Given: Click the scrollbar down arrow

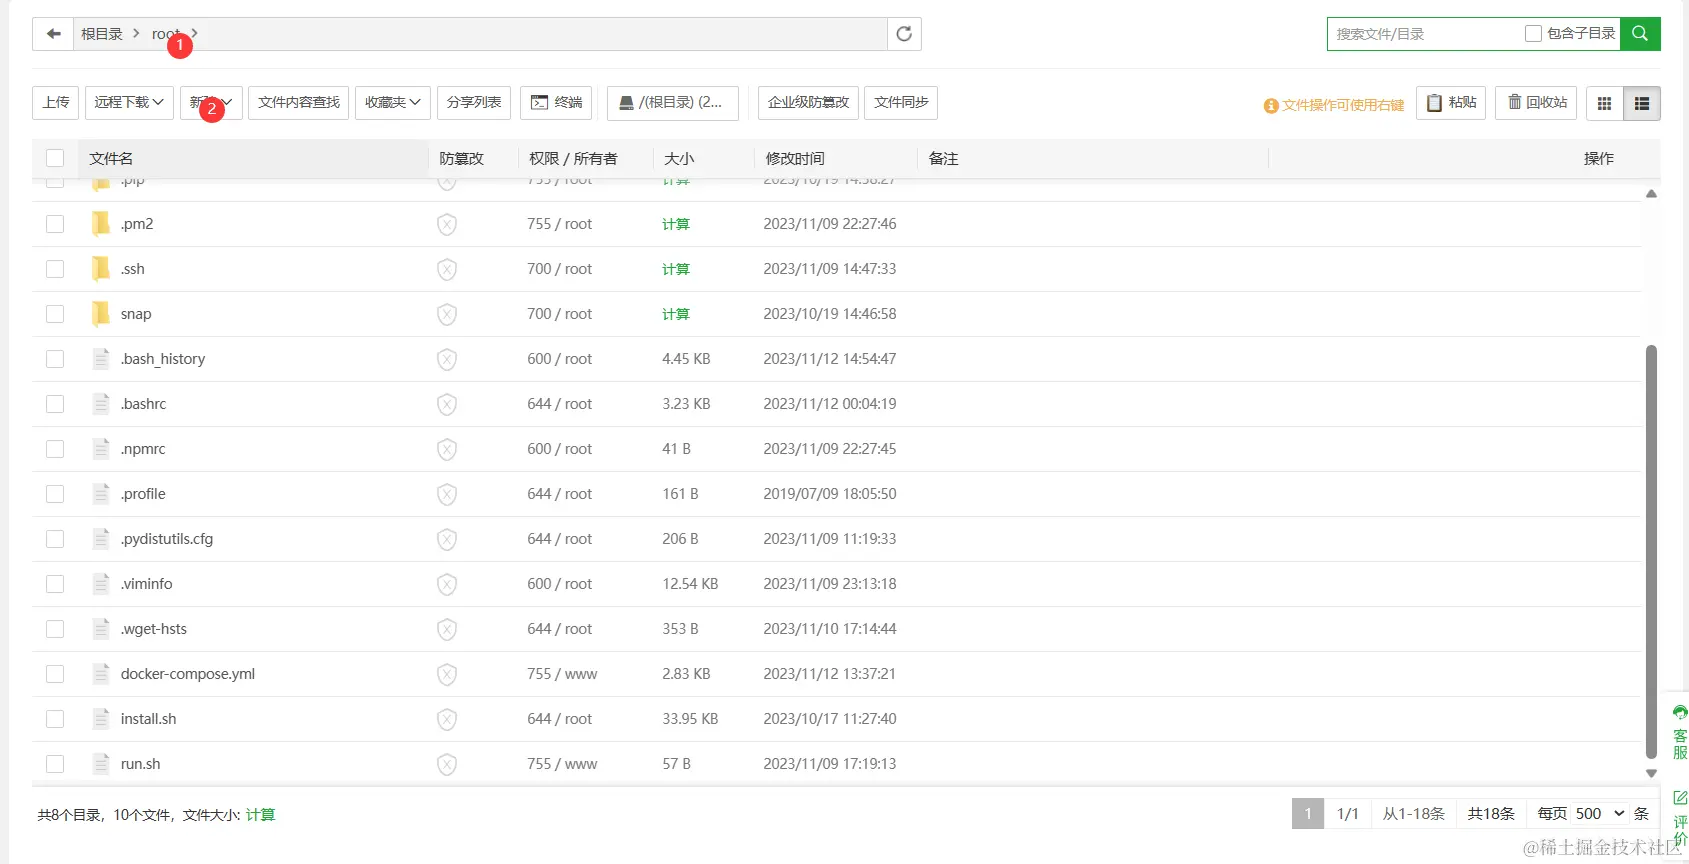Looking at the screenshot, I should click(x=1652, y=773).
